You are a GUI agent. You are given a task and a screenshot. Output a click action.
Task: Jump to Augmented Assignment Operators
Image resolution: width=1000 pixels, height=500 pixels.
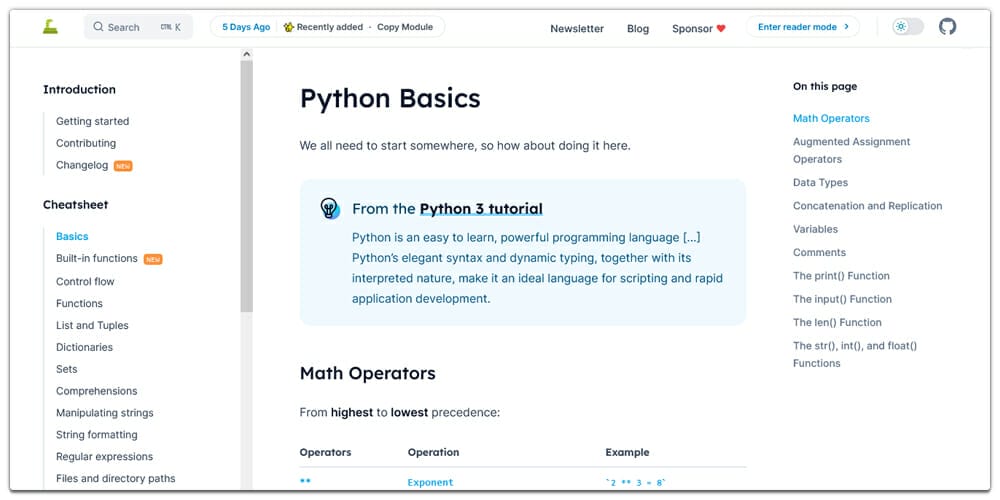pos(851,151)
